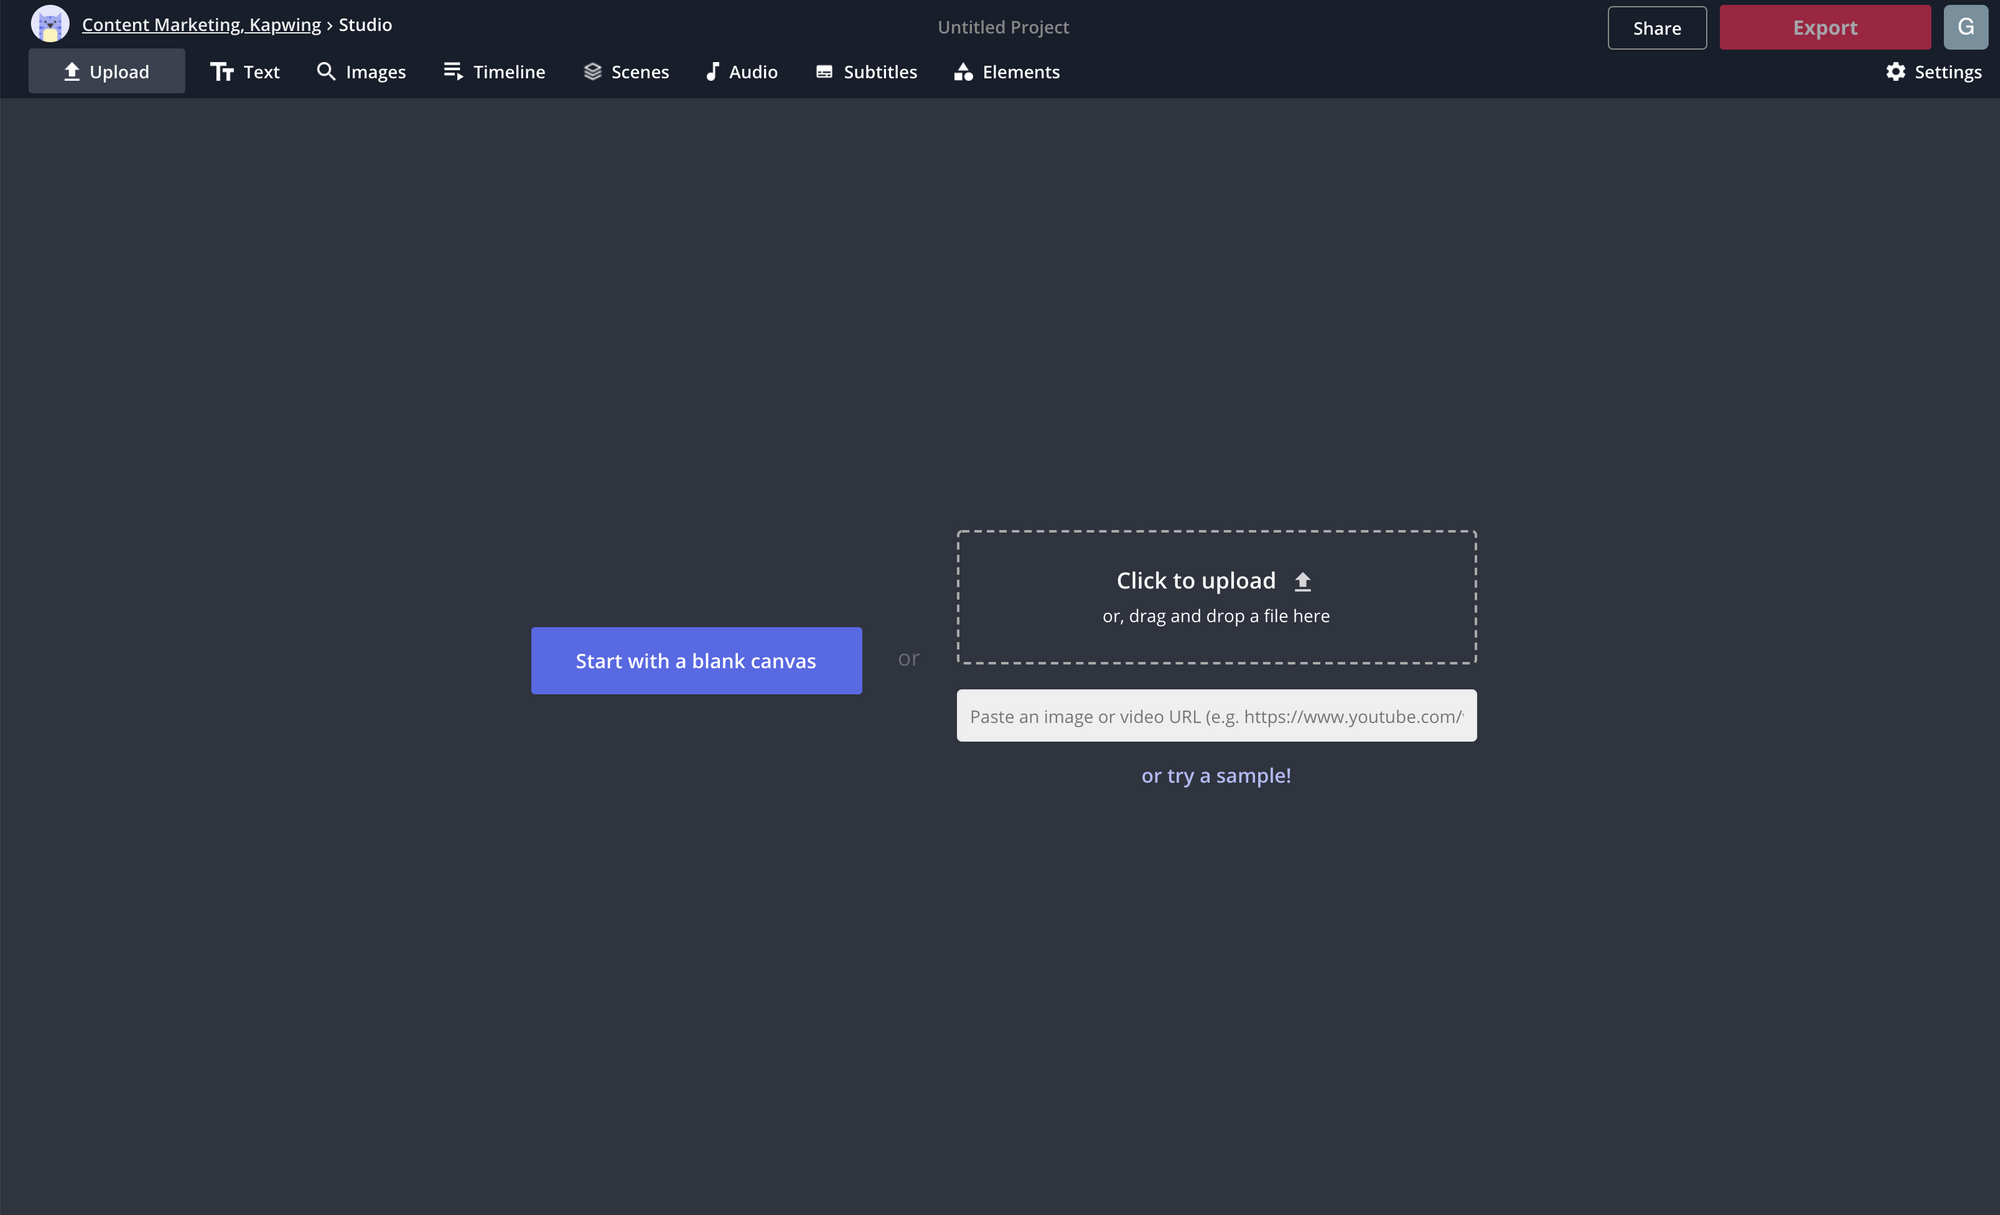2000x1215 pixels.
Task: Click the Kapwing cat logo avatar
Action: pos(50,24)
